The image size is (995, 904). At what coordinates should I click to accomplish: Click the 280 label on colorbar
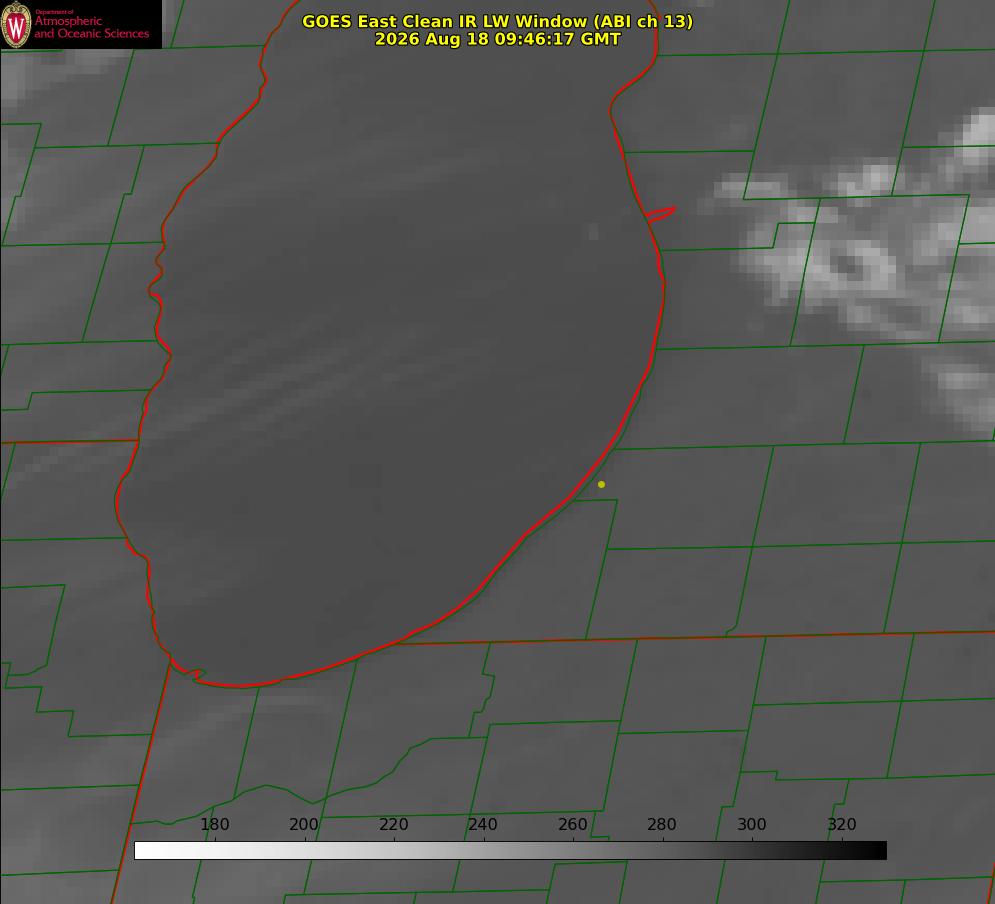pos(661,824)
